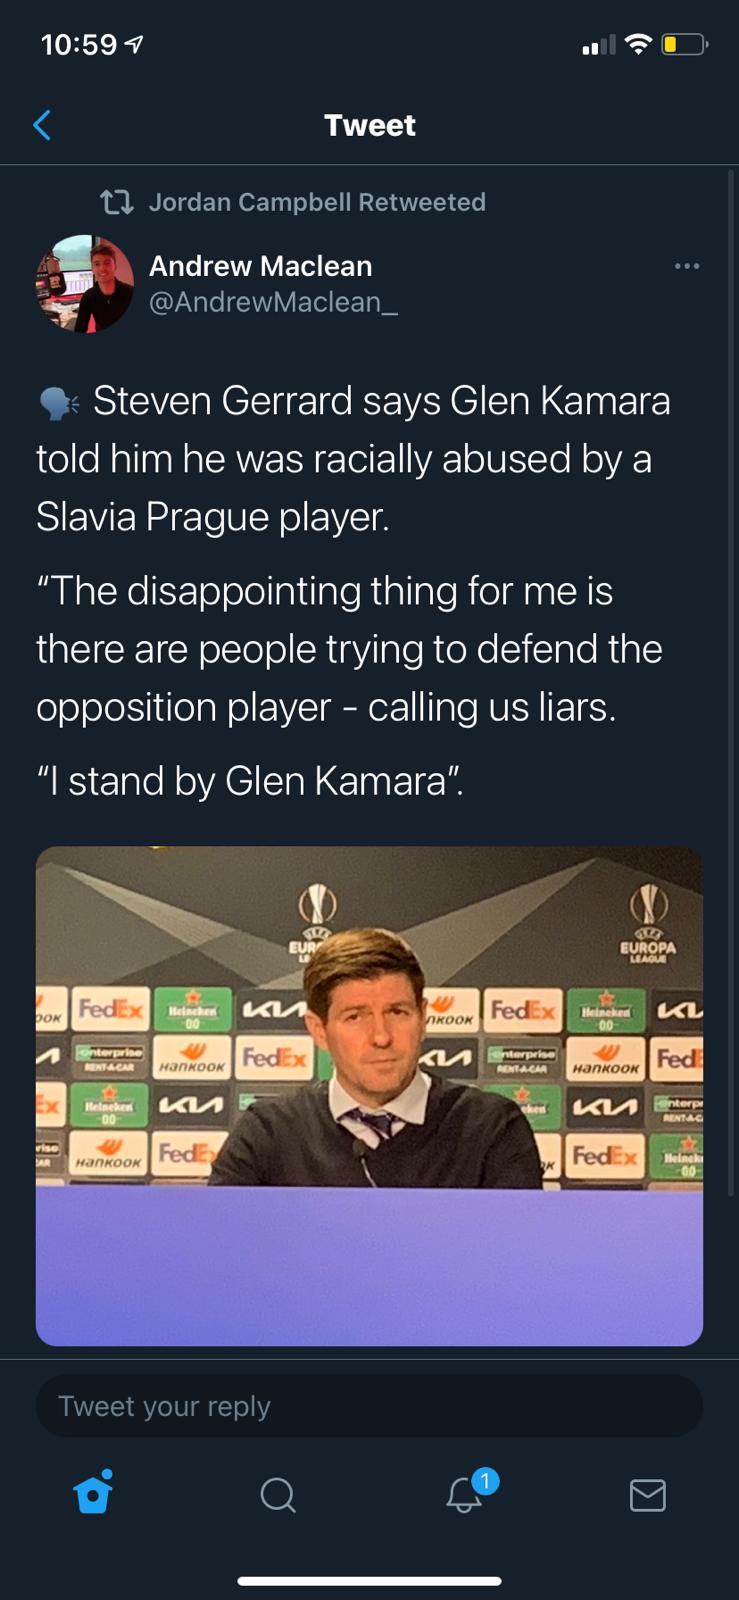Tap the Wi-Fi status icon
The height and width of the screenshot is (1600, 739).
click(637, 45)
